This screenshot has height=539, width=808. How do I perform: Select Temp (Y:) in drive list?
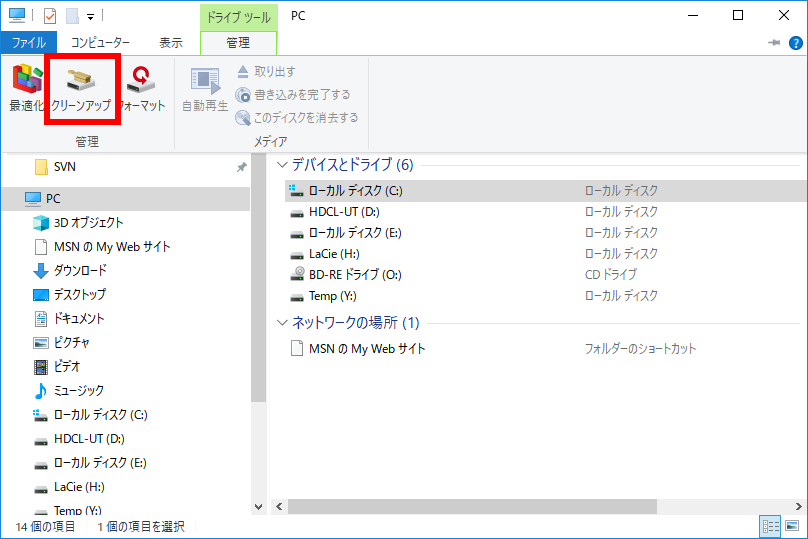pos(546,296)
